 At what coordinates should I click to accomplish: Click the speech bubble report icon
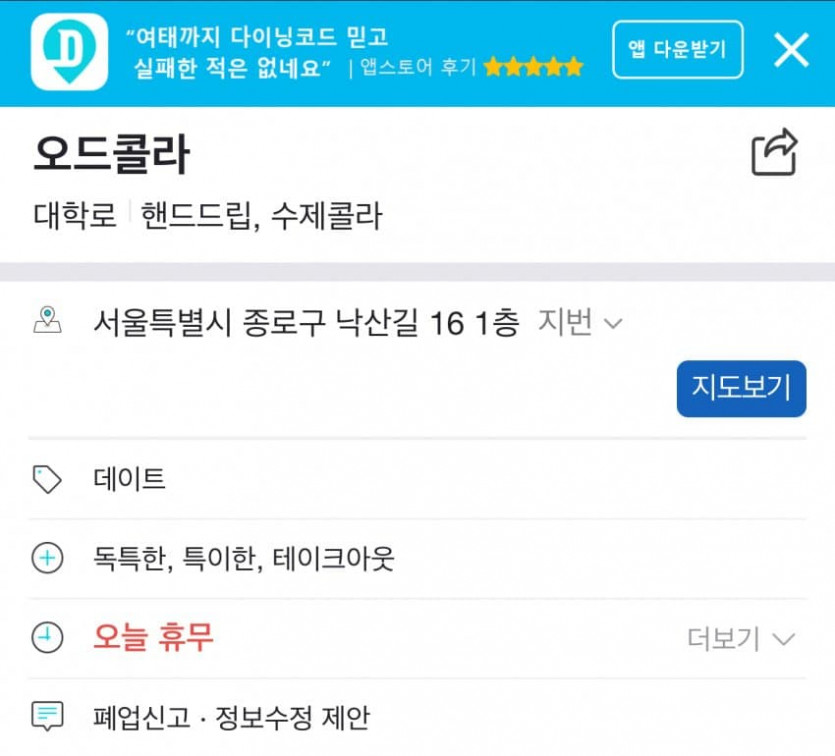click(47, 716)
